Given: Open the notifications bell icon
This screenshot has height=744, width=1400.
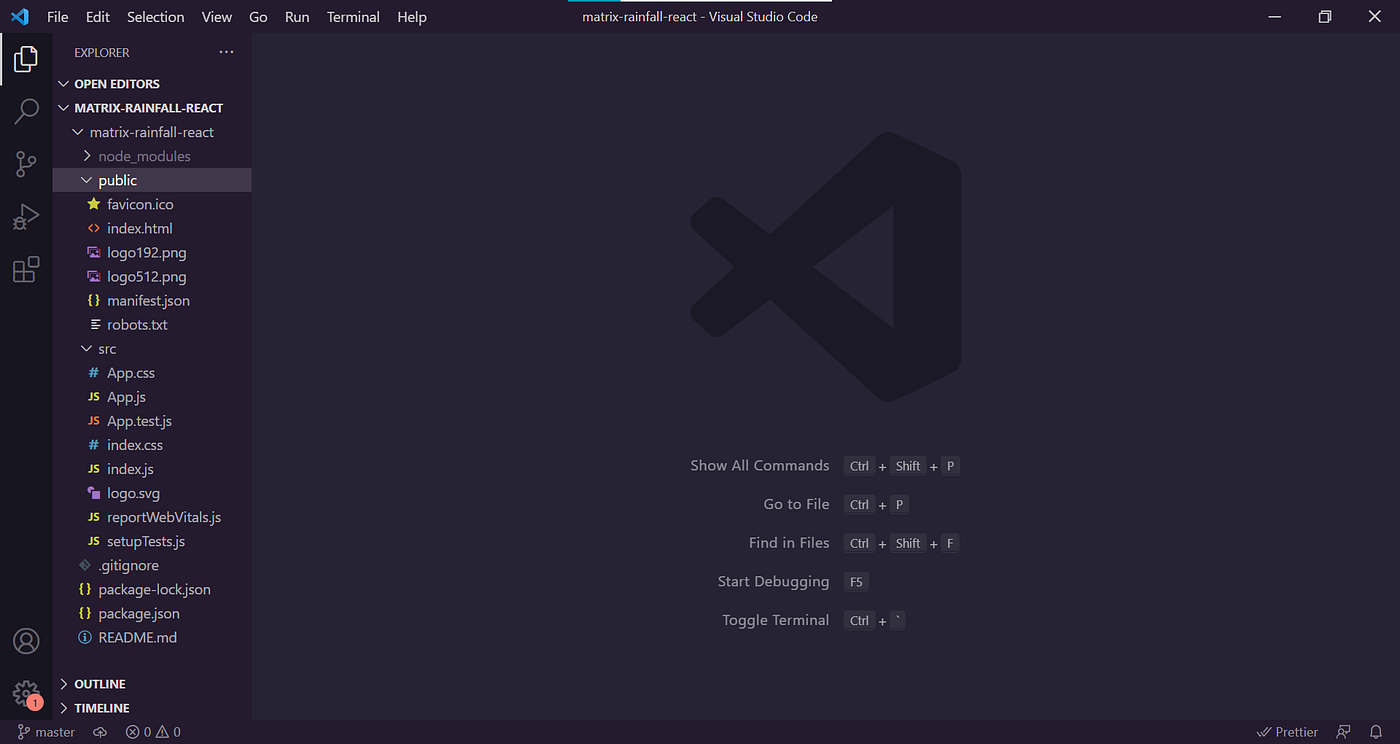Looking at the screenshot, I should click(1376, 732).
